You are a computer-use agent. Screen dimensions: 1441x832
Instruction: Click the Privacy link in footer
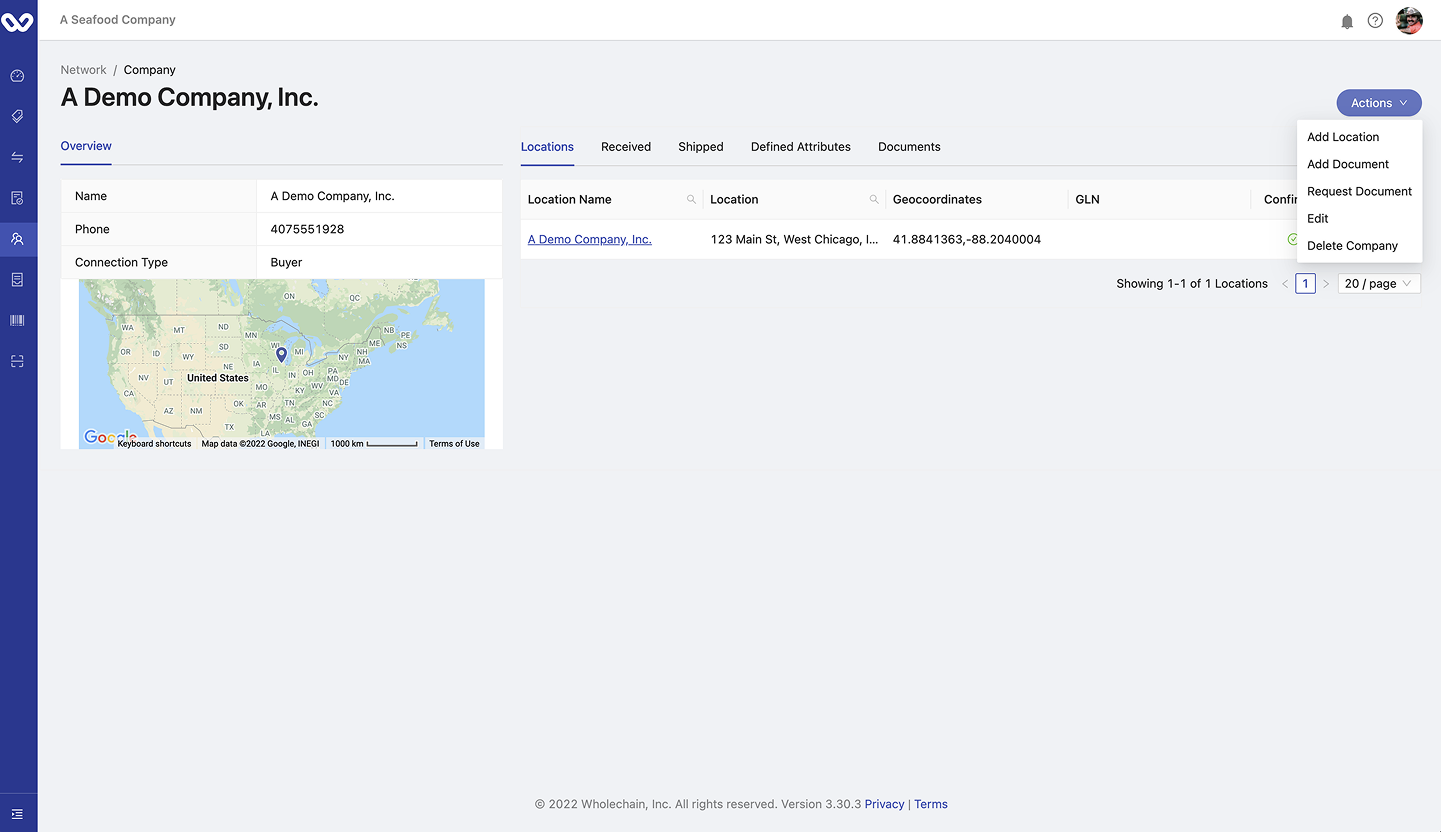[x=884, y=804]
